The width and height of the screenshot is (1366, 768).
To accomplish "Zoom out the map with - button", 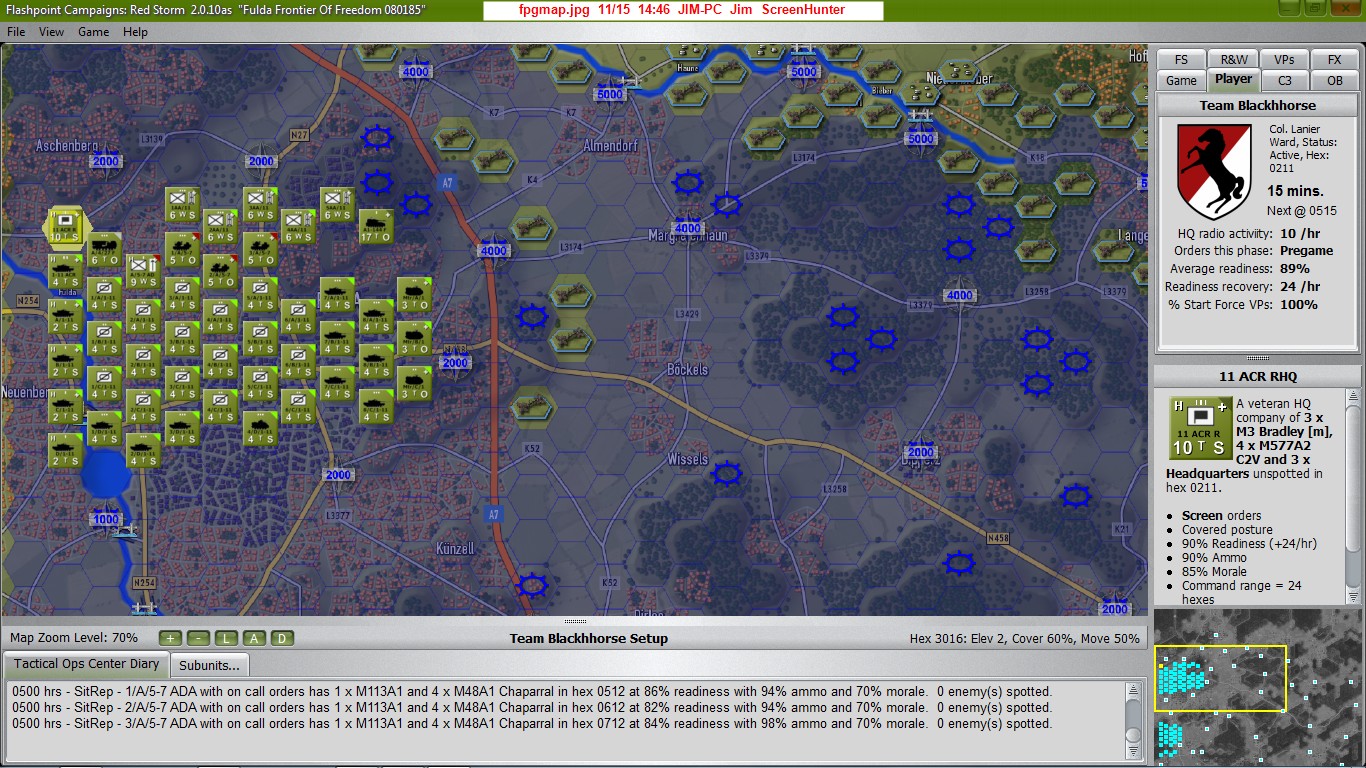I will coord(198,638).
